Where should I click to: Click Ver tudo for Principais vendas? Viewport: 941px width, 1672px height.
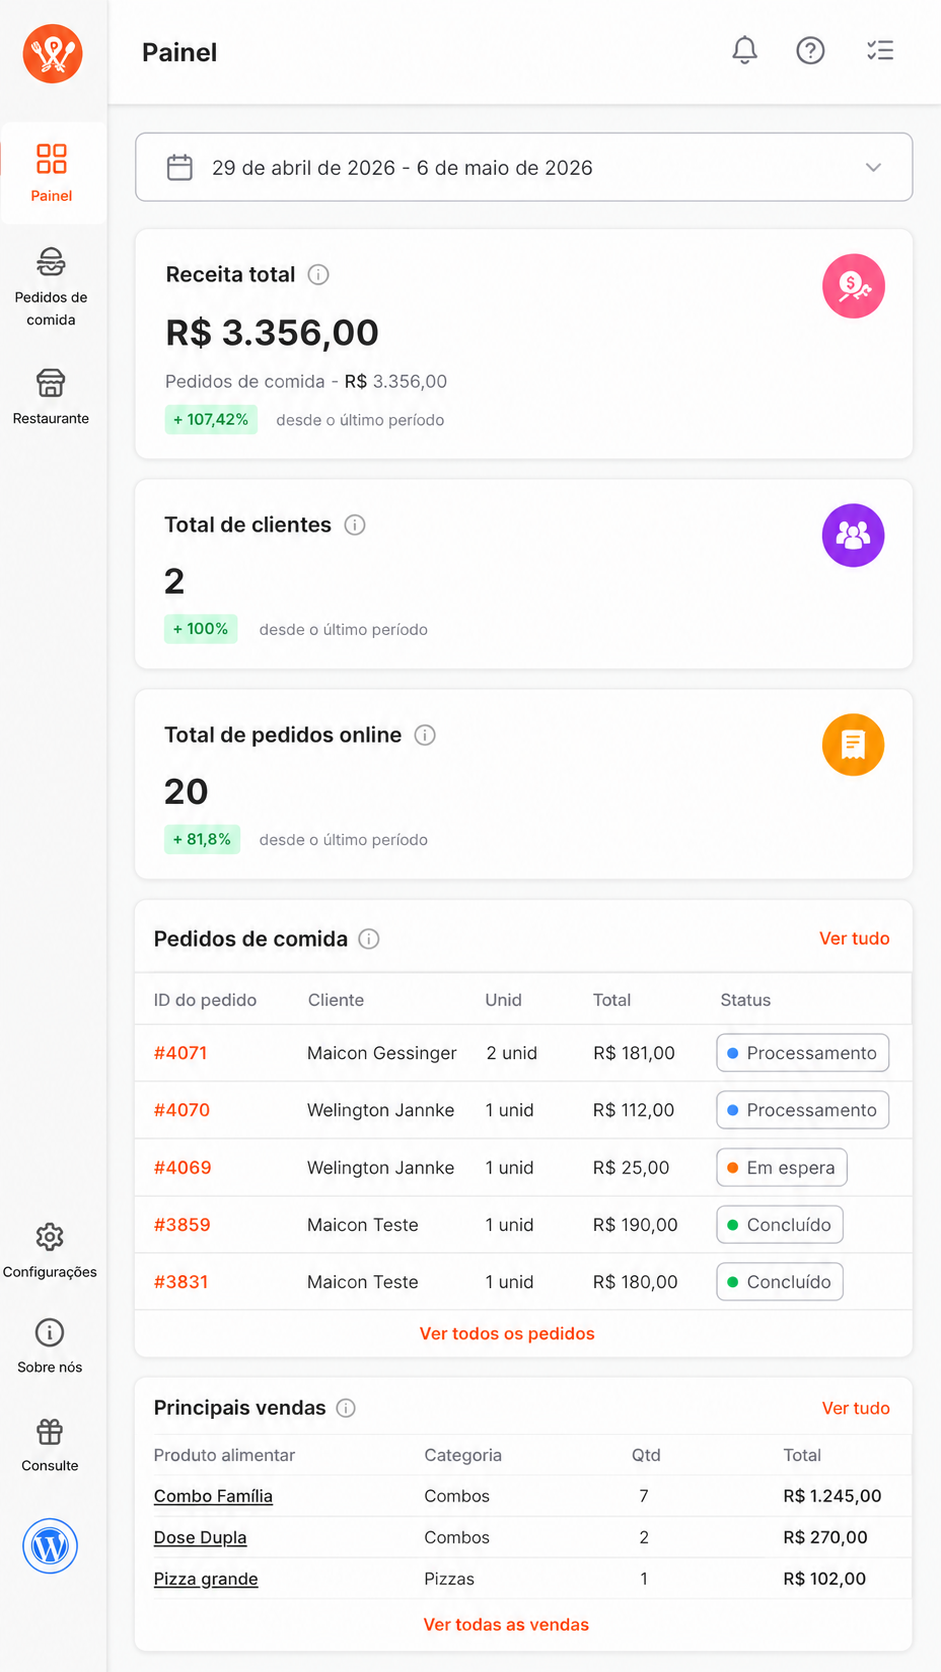[x=856, y=1408]
